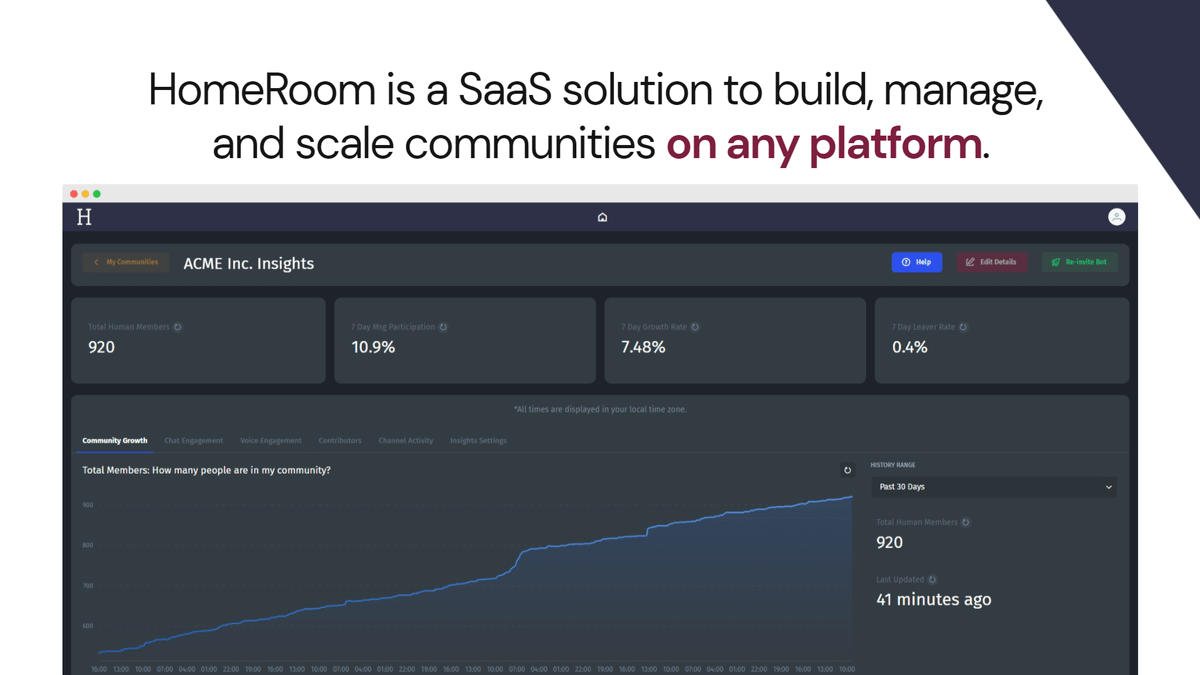Switch to the Chat Engagement tab
Image resolution: width=1200 pixels, height=675 pixels.
click(193, 441)
